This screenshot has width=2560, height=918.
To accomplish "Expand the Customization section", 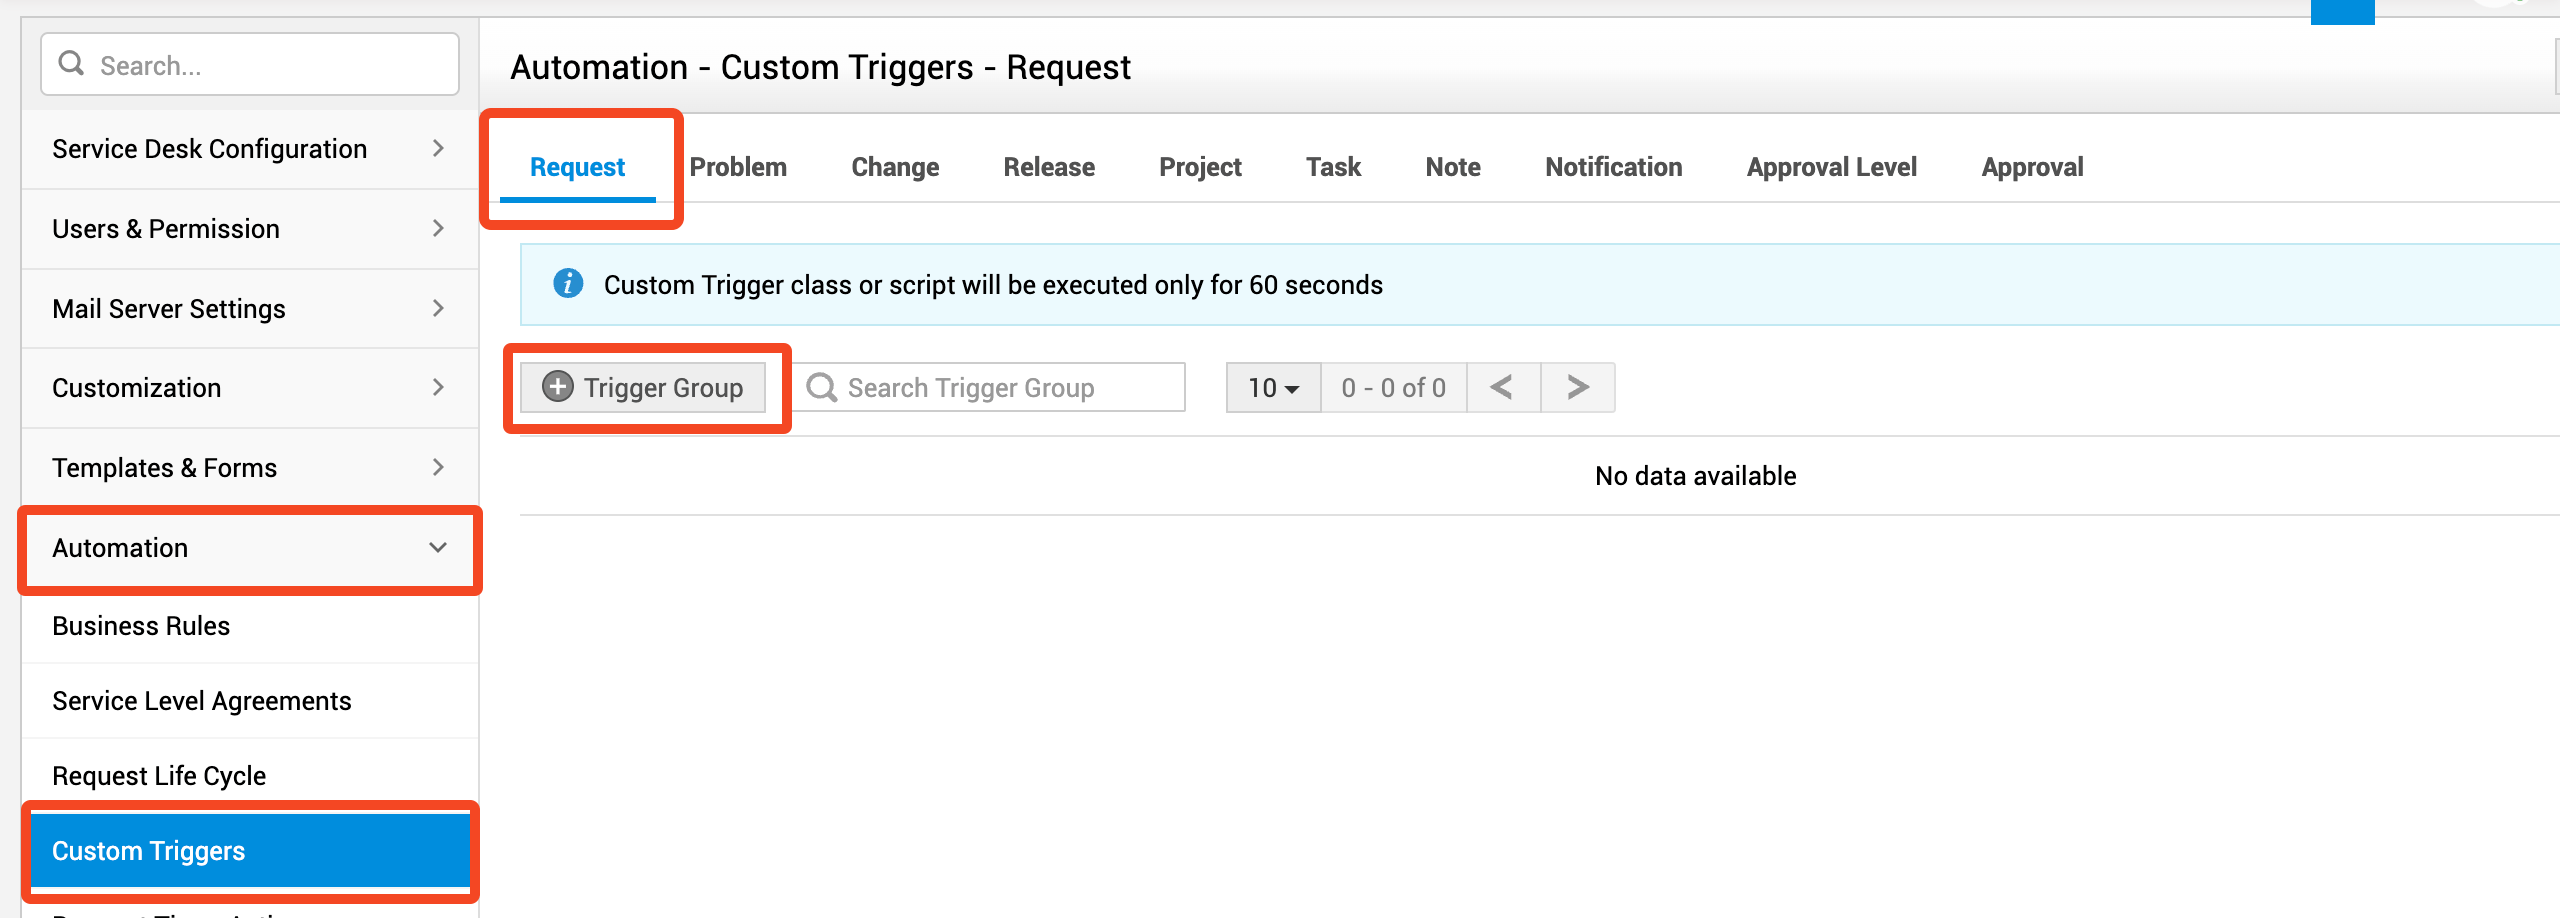I will pyautogui.click(x=250, y=388).
